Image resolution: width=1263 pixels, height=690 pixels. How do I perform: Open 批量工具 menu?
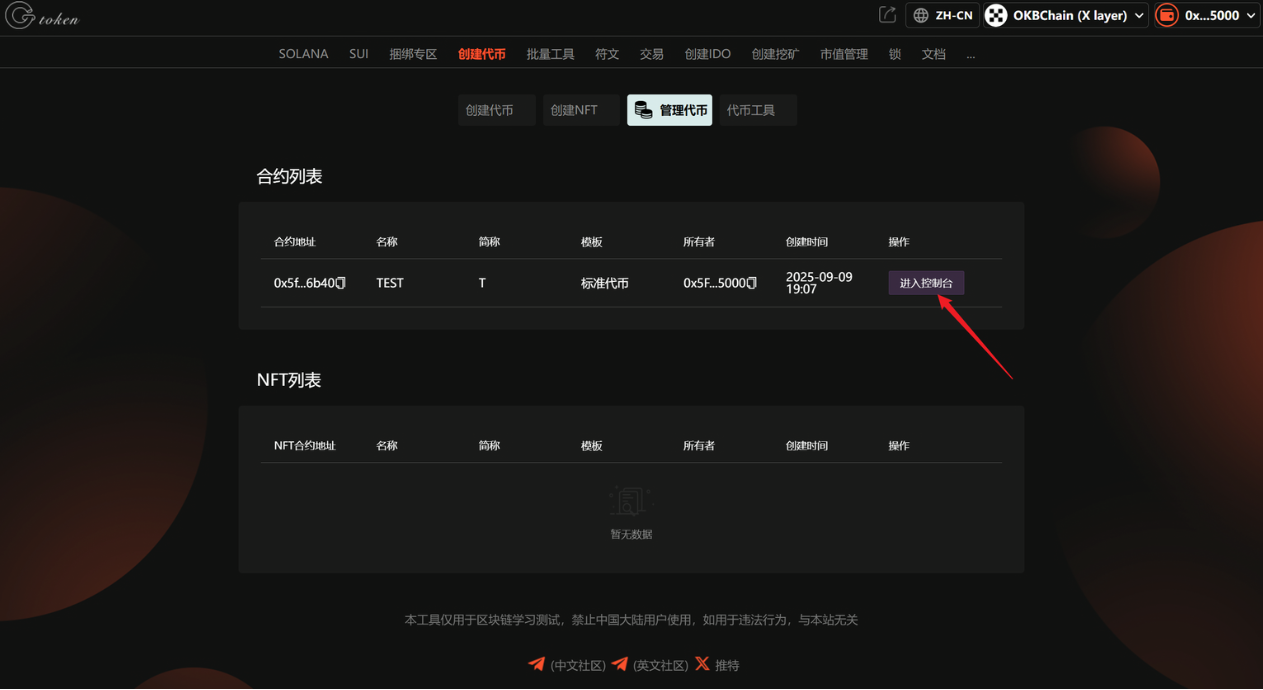(550, 54)
